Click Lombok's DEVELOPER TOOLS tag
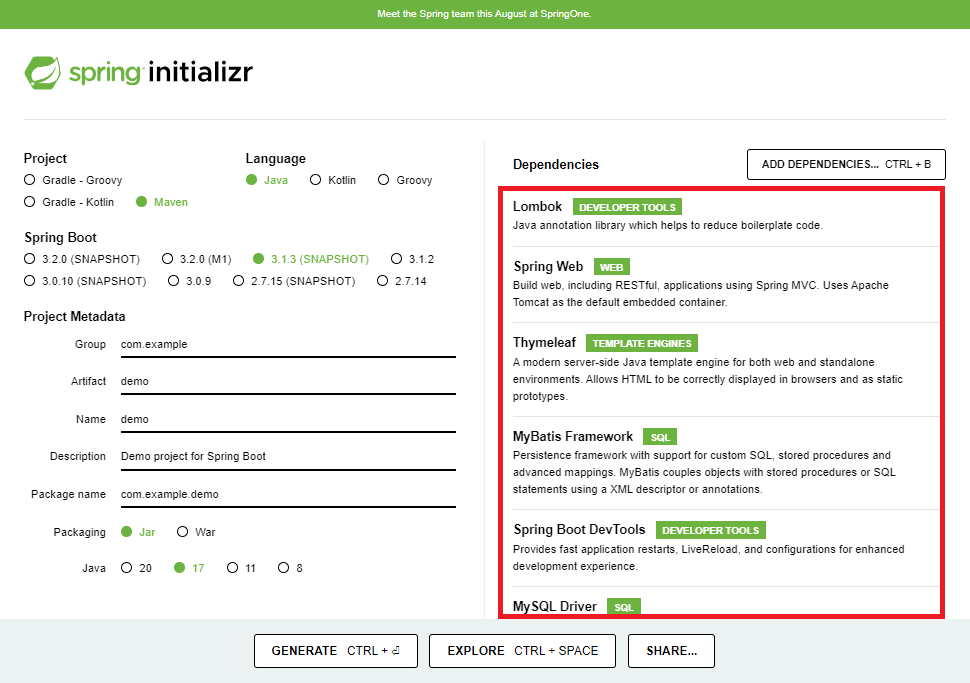 coord(627,207)
